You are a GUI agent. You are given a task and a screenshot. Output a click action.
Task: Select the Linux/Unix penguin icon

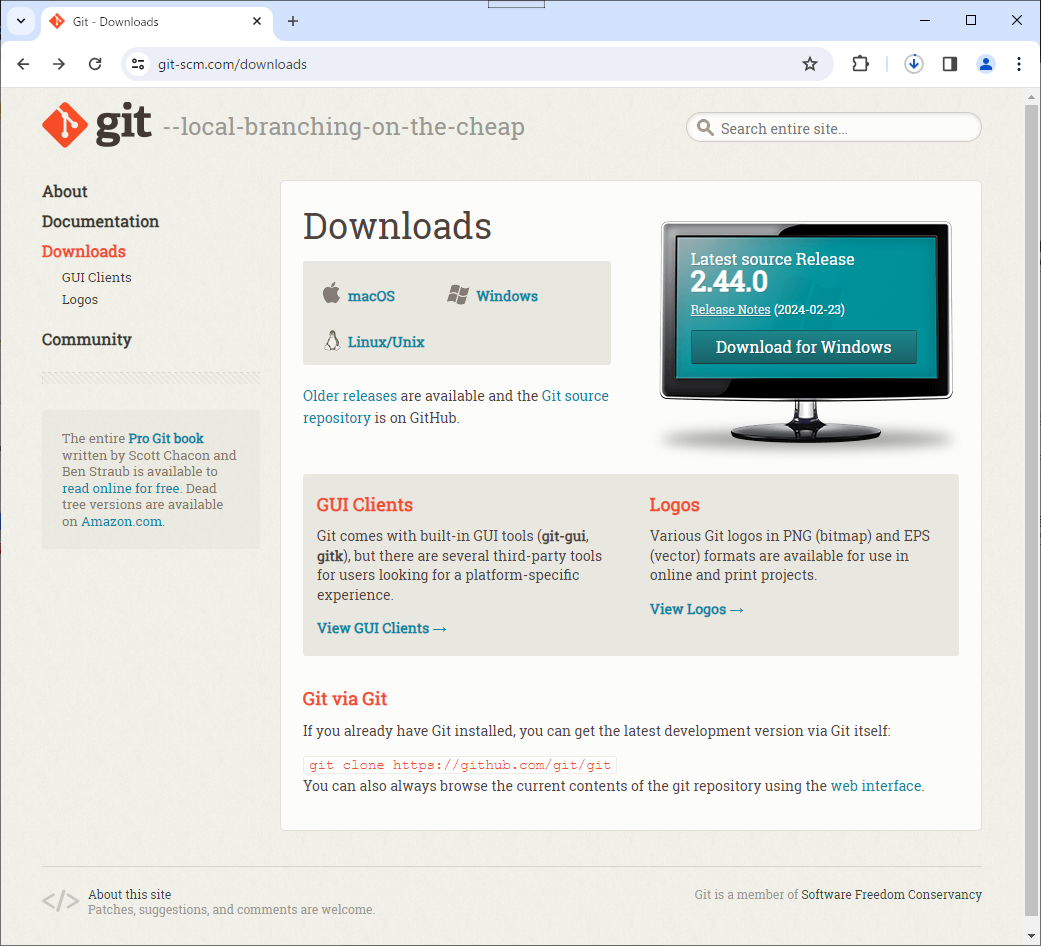[x=331, y=341]
